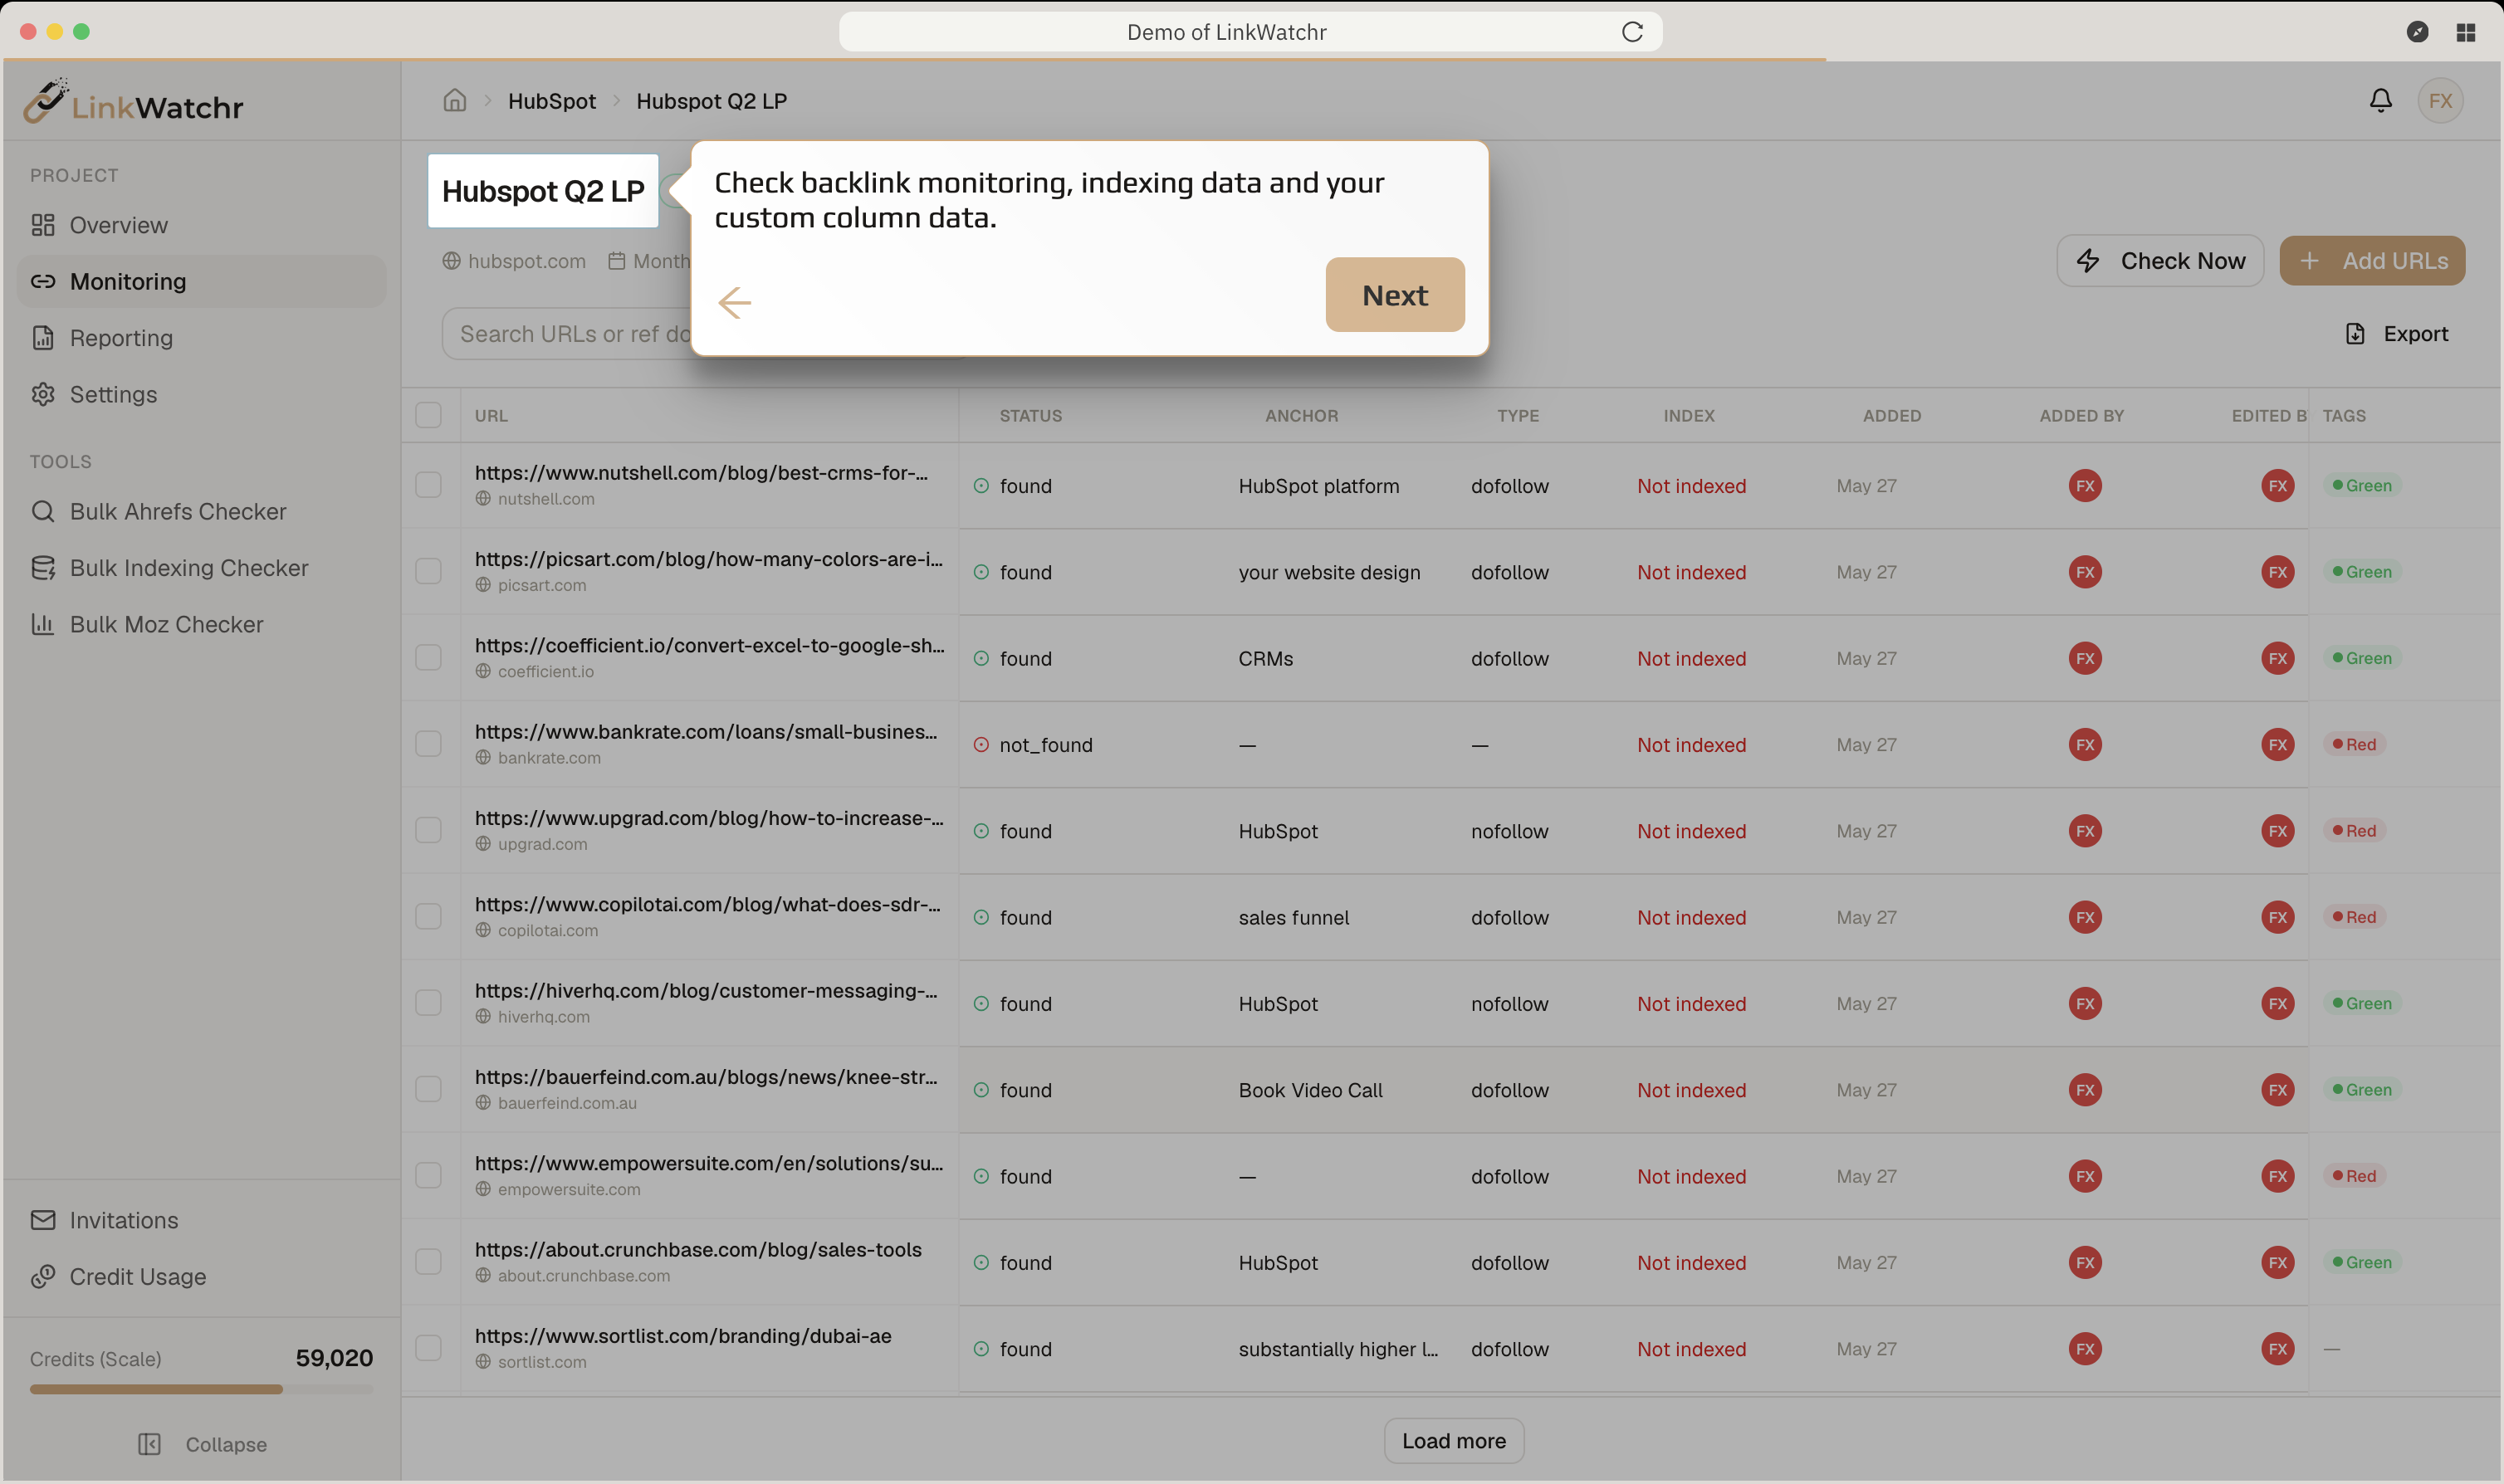Screen dimensions: 2504x1484
Task: Click the compass icon in title bar
Action: [2417, 32]
